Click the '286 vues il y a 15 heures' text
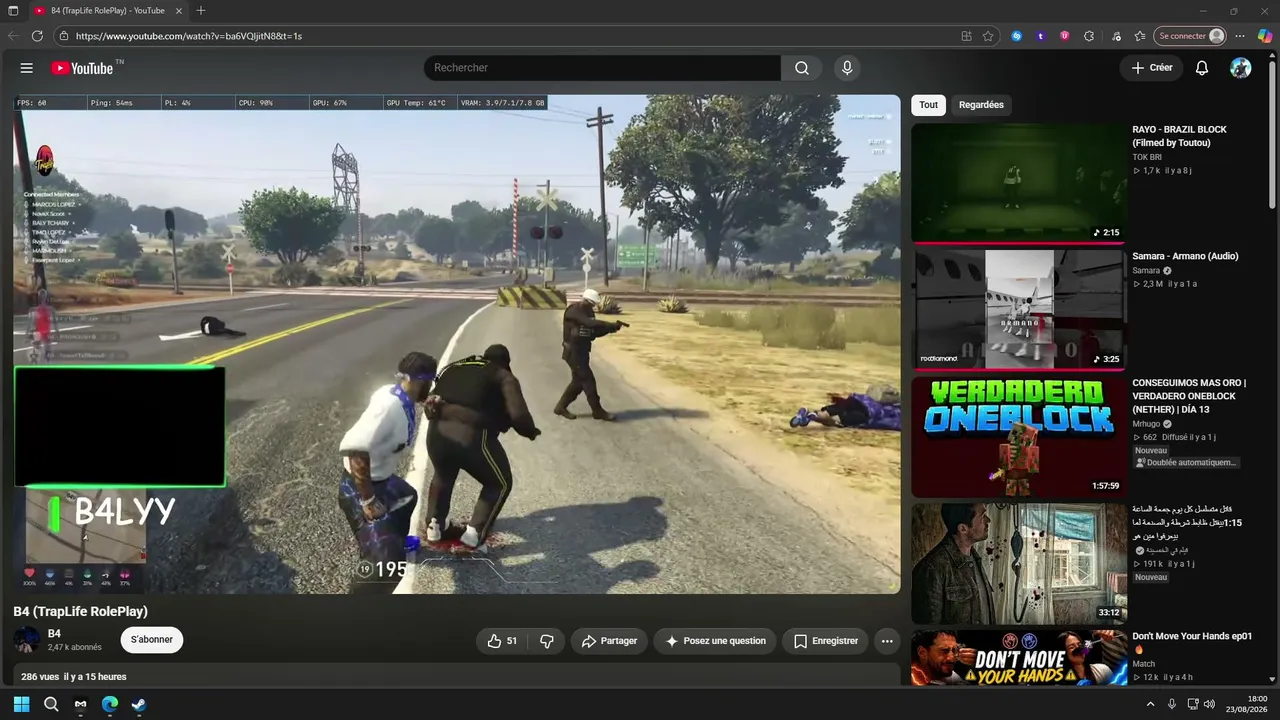Viewport: 1280px width, 720px height. click(74, 677)
